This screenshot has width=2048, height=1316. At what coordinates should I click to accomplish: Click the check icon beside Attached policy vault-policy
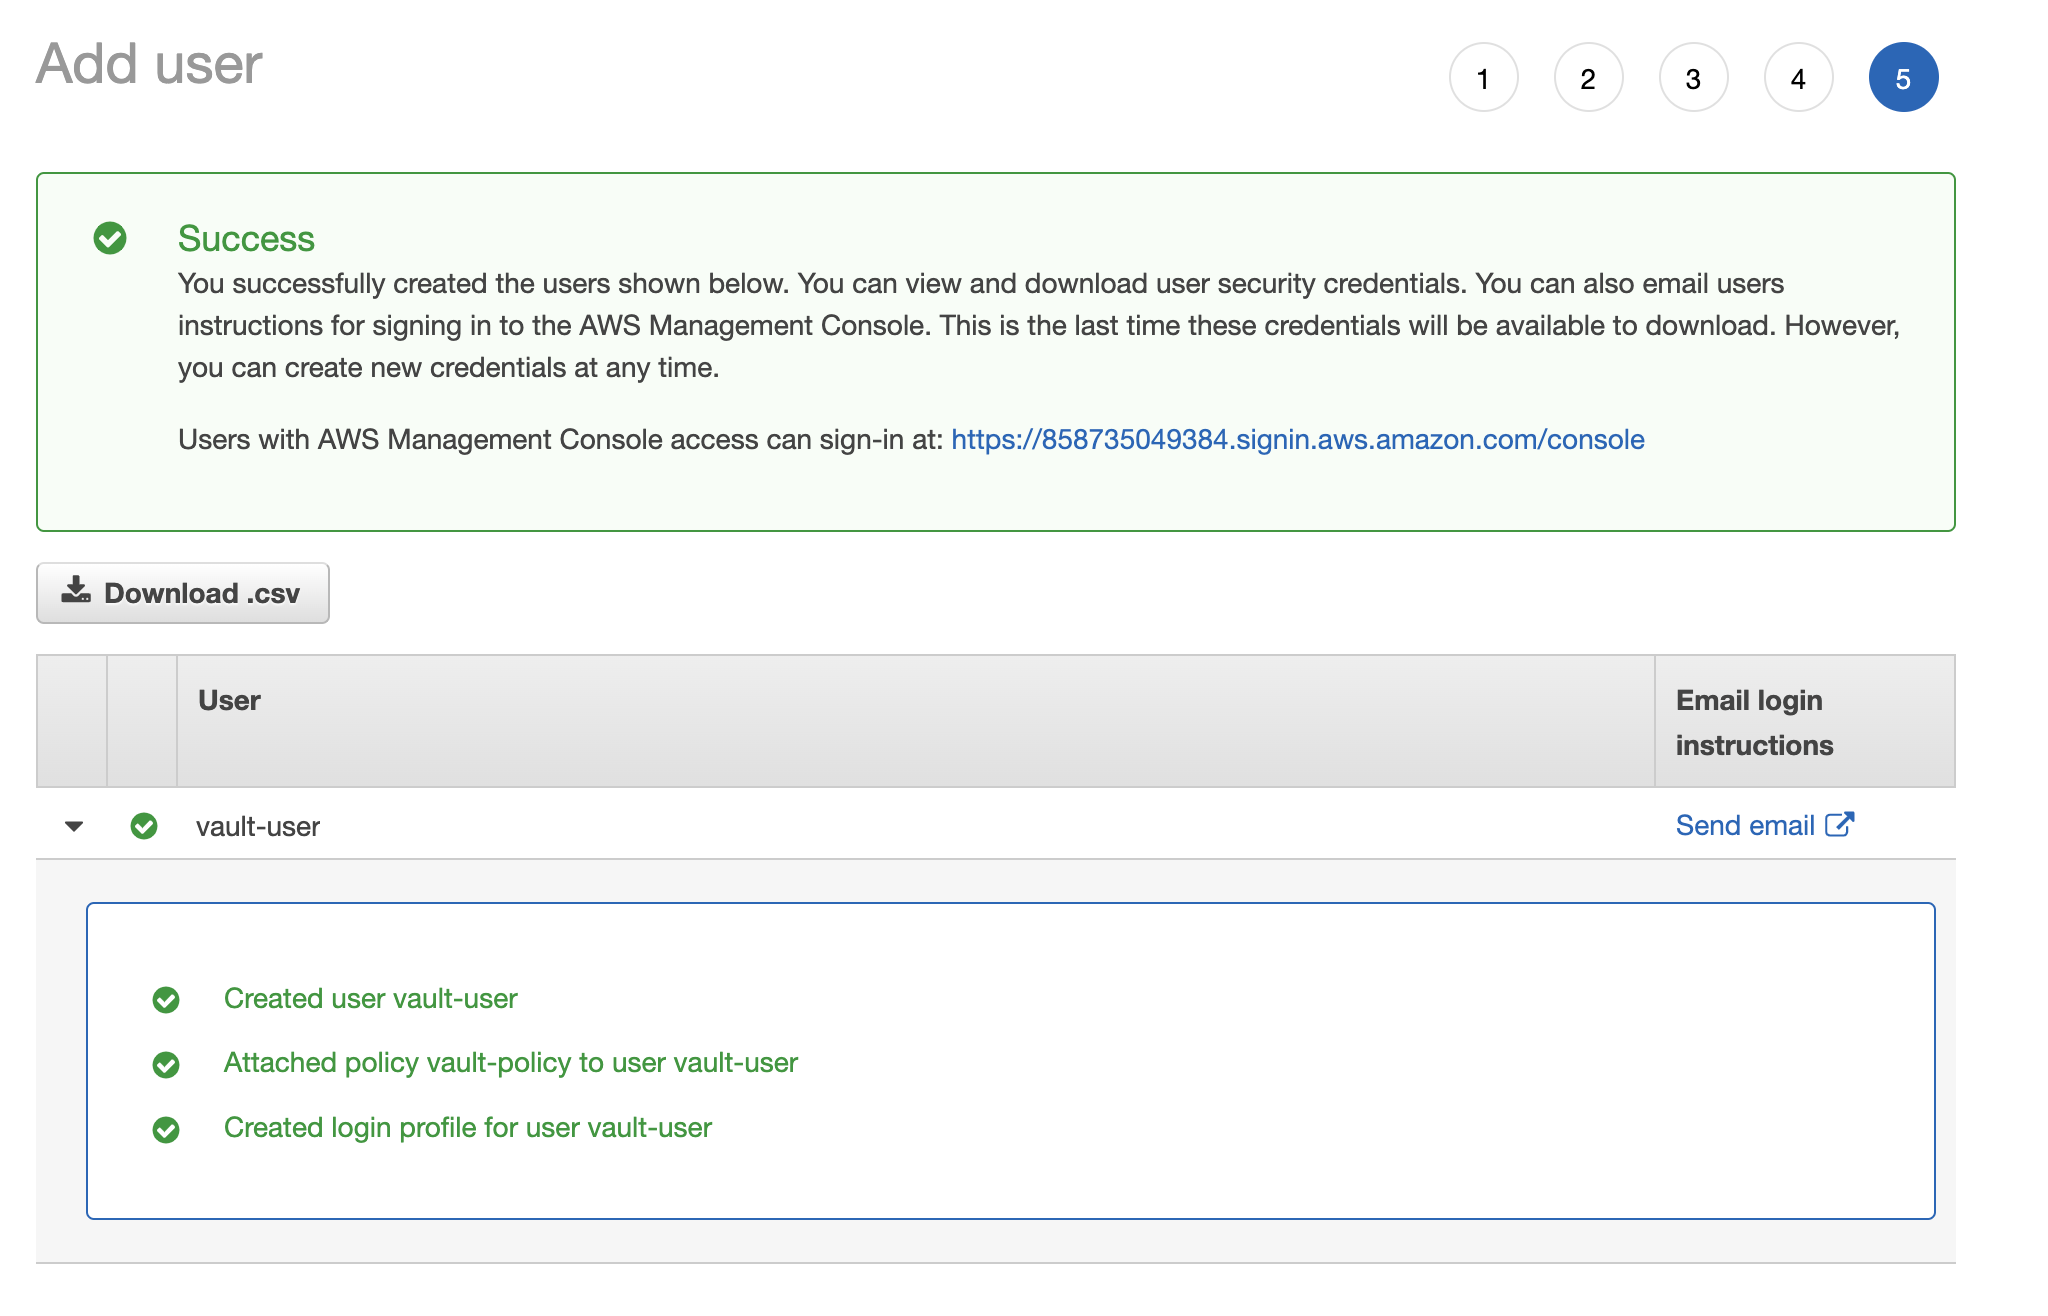pos(166,1065)
